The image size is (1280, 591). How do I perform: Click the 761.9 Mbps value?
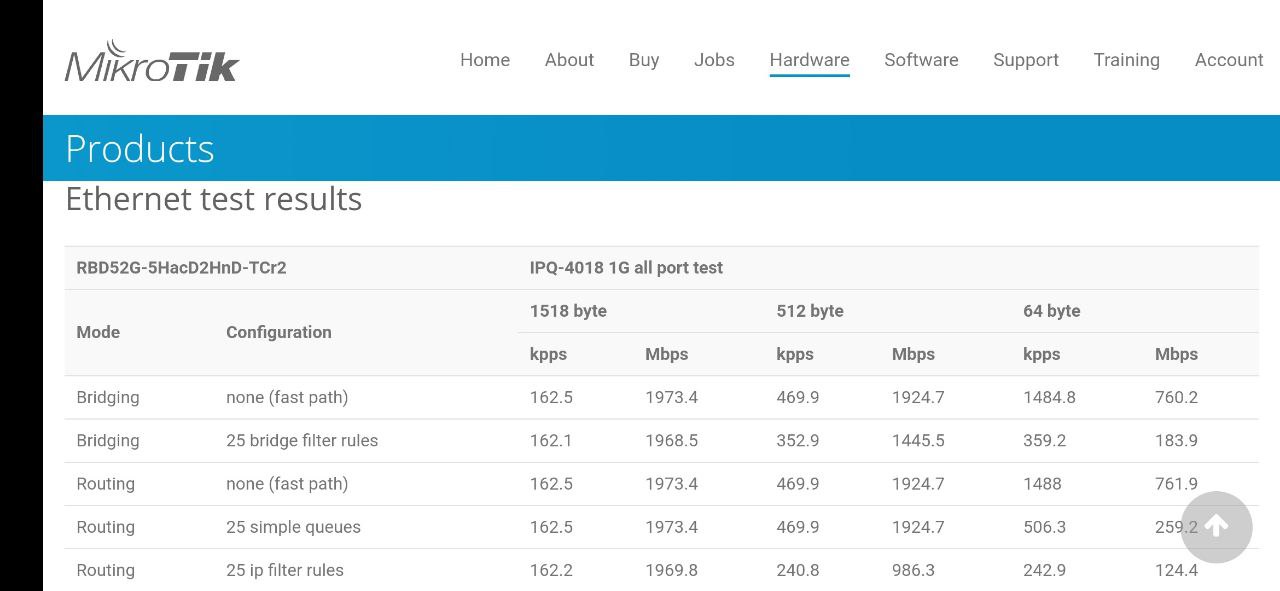(1176, 483)
